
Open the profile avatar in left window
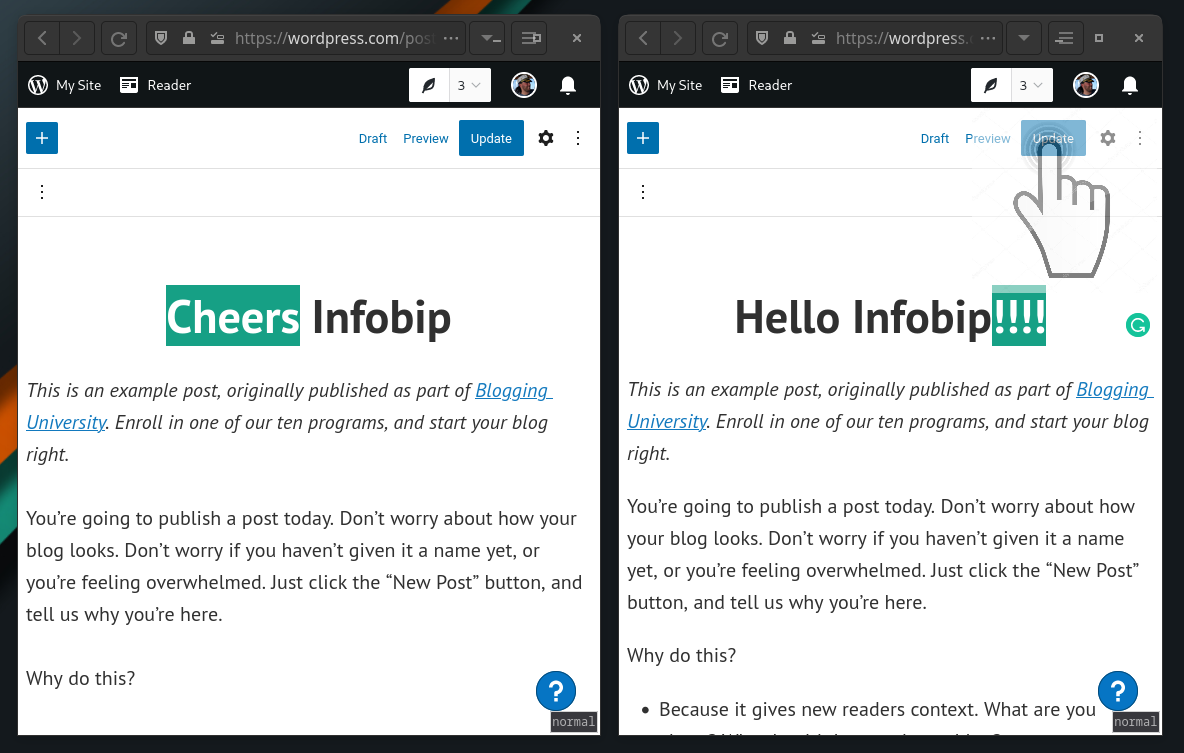click(x=524, y=85)
